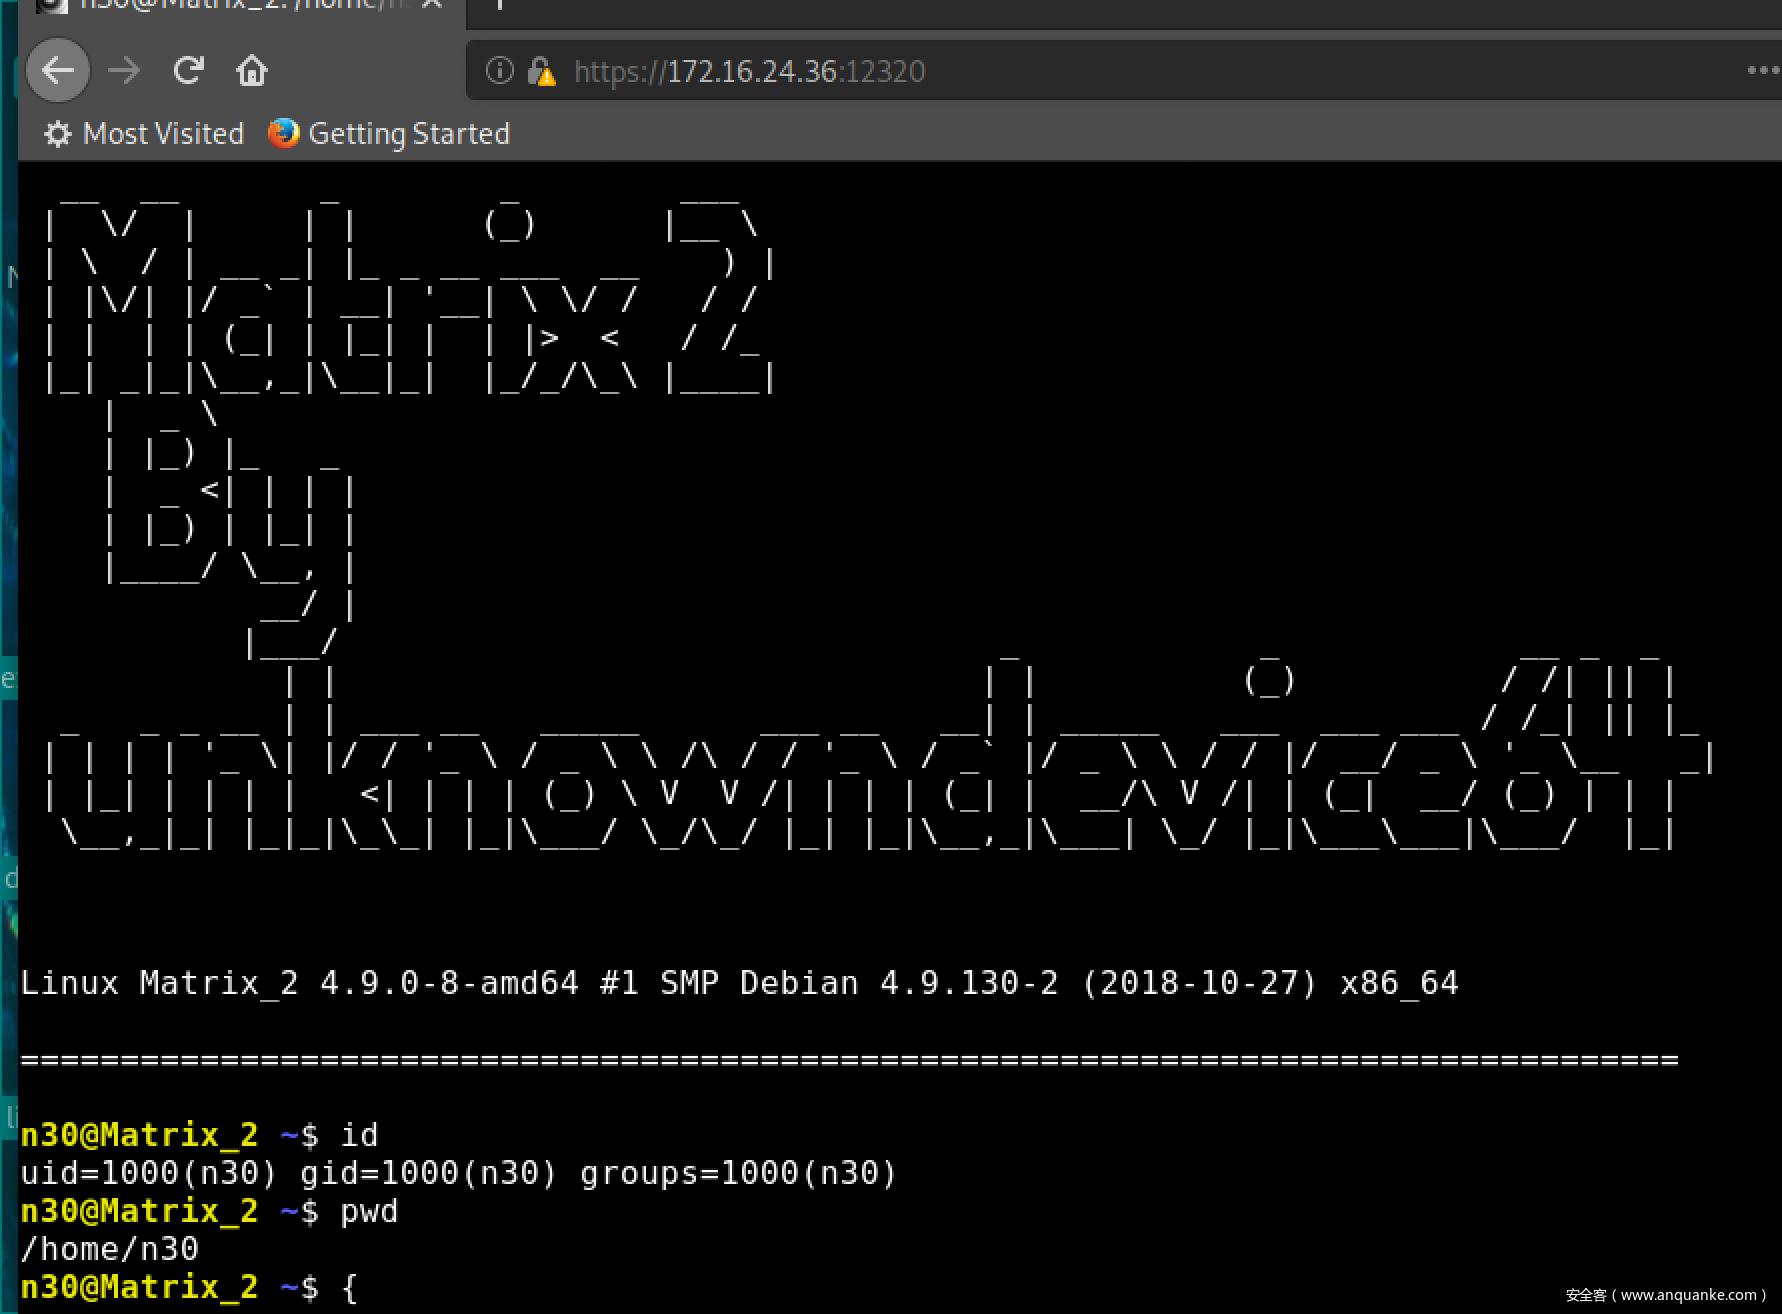Open a new tab with the plus button
The image size is (1782, 1314).
point(499,5)
